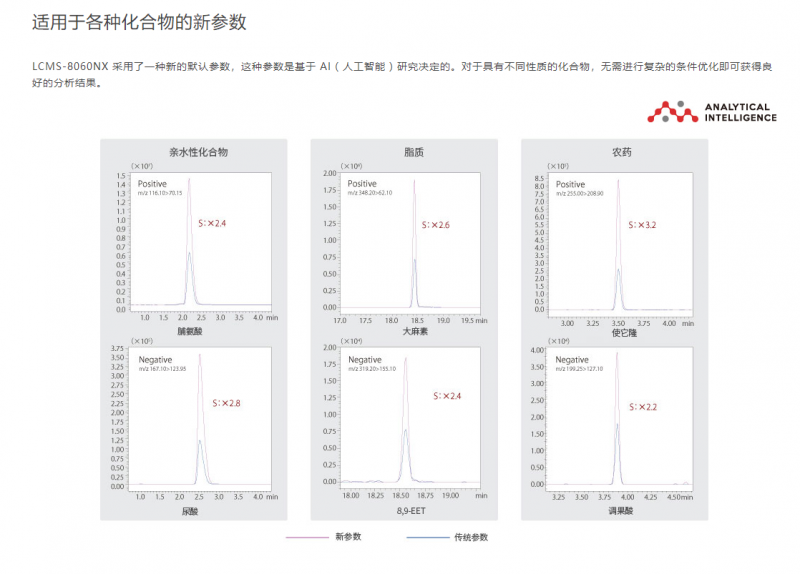Open the 尿酸 negative chromatogram chart
The height and width of the screenshot is (574, 800).
pyautogui.click(x=202, y=418)
